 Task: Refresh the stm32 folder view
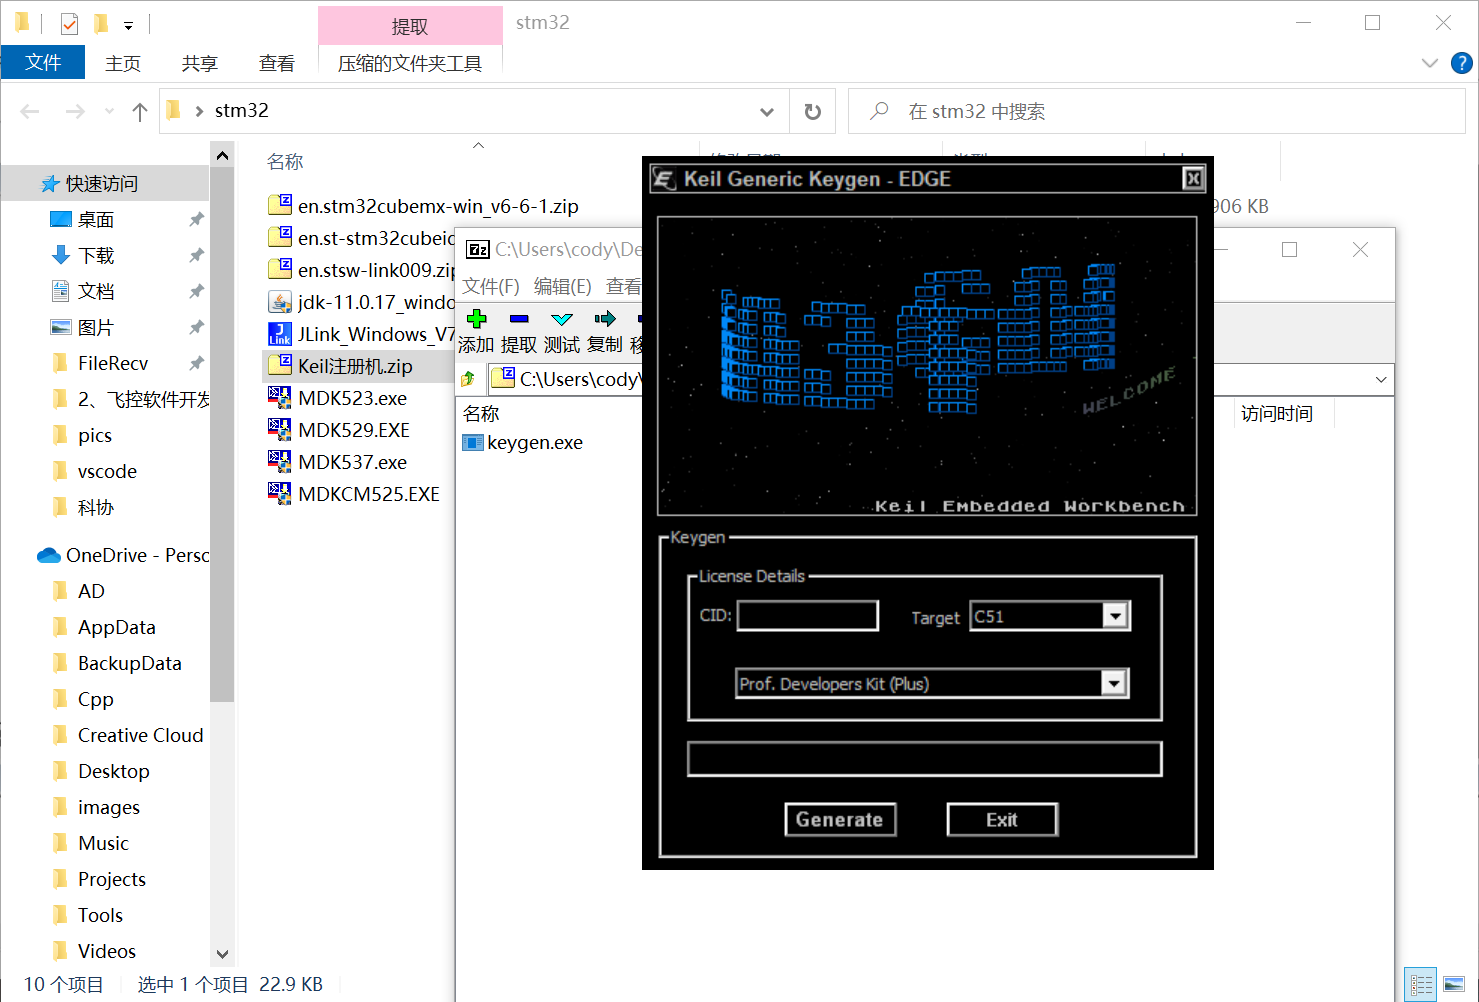(813, 111)
